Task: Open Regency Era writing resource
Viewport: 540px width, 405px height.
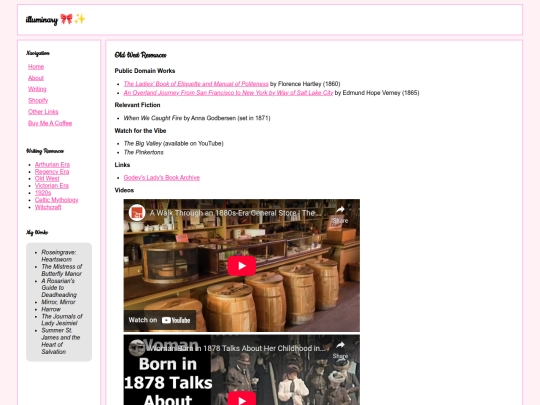Action: coord(52,172)
